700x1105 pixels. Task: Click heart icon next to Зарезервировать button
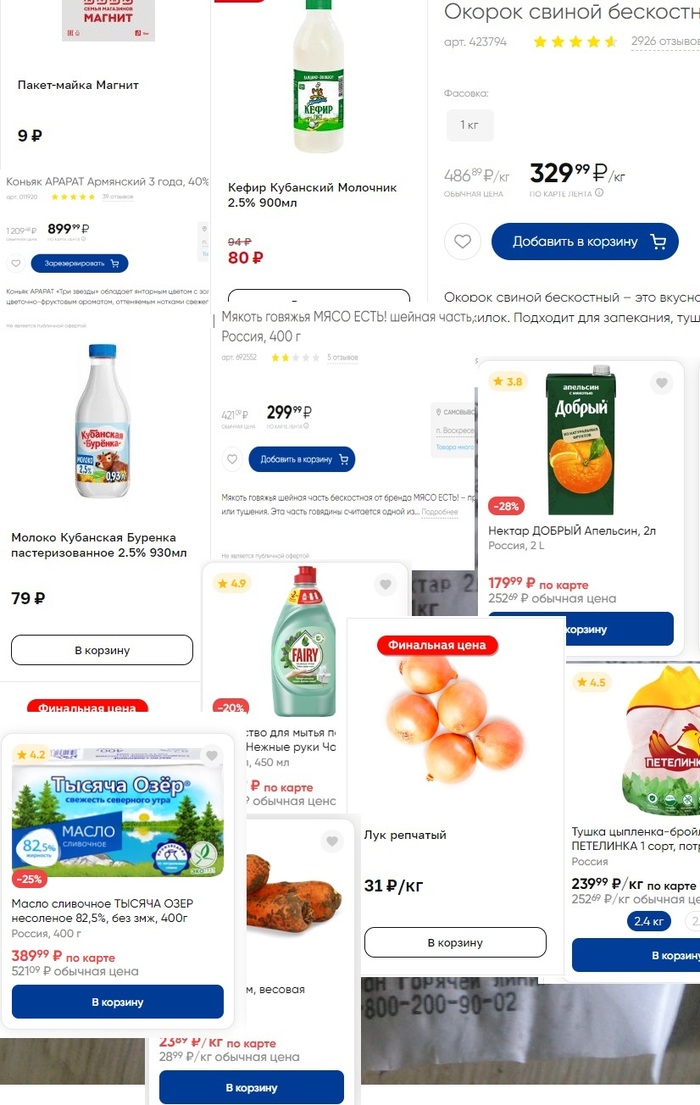click(16, 264)
